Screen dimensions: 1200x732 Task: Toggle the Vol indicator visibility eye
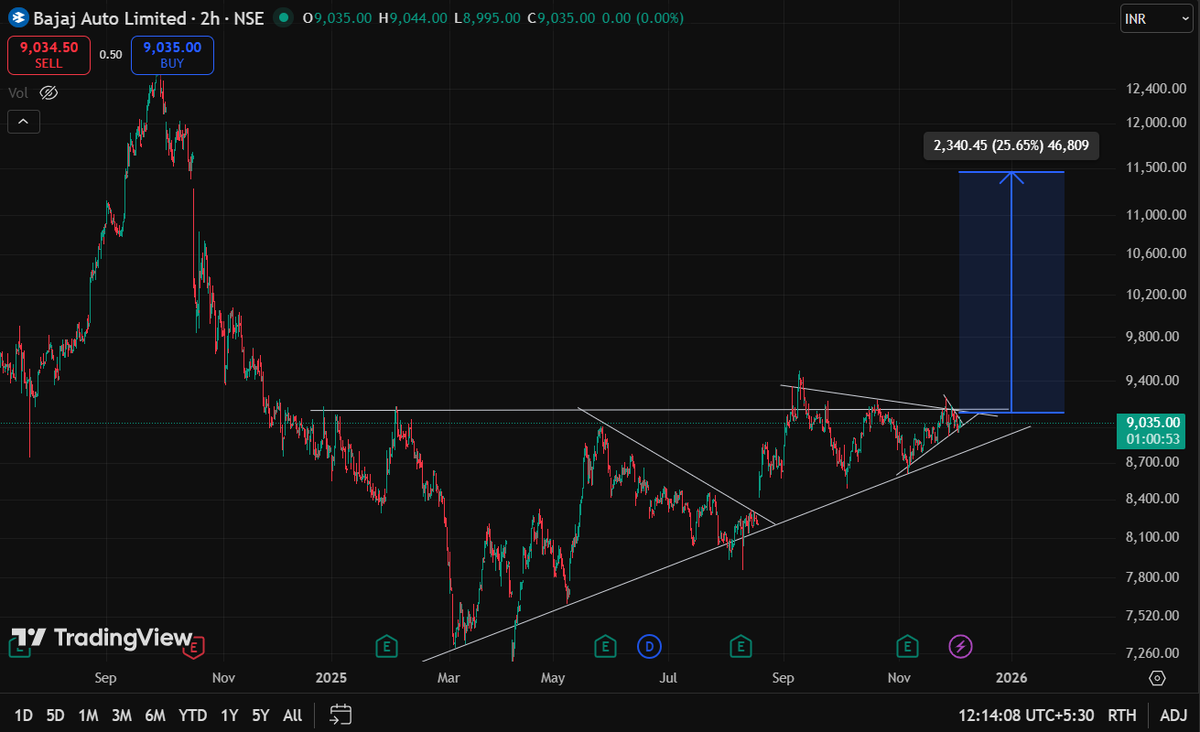[x=49, y=93]
